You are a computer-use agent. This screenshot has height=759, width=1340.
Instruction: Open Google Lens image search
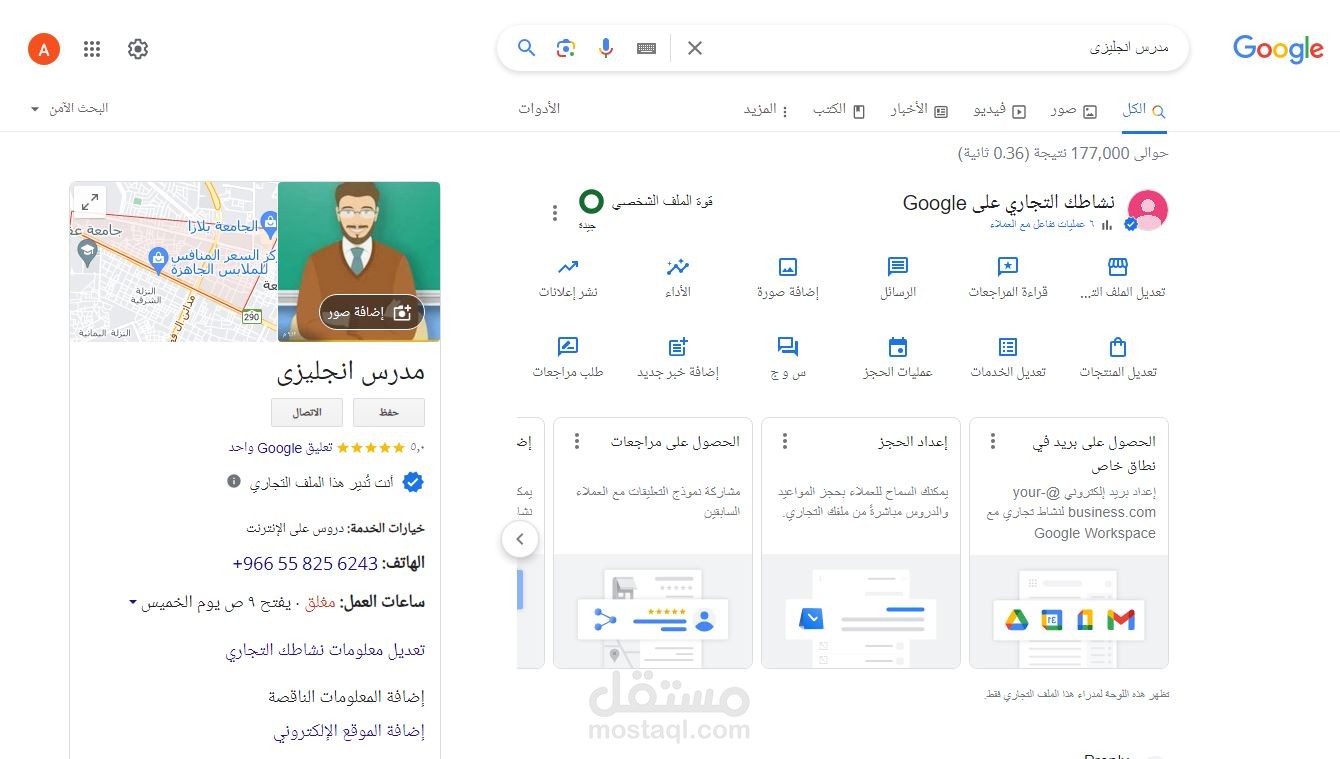click(x=566, y=48)
